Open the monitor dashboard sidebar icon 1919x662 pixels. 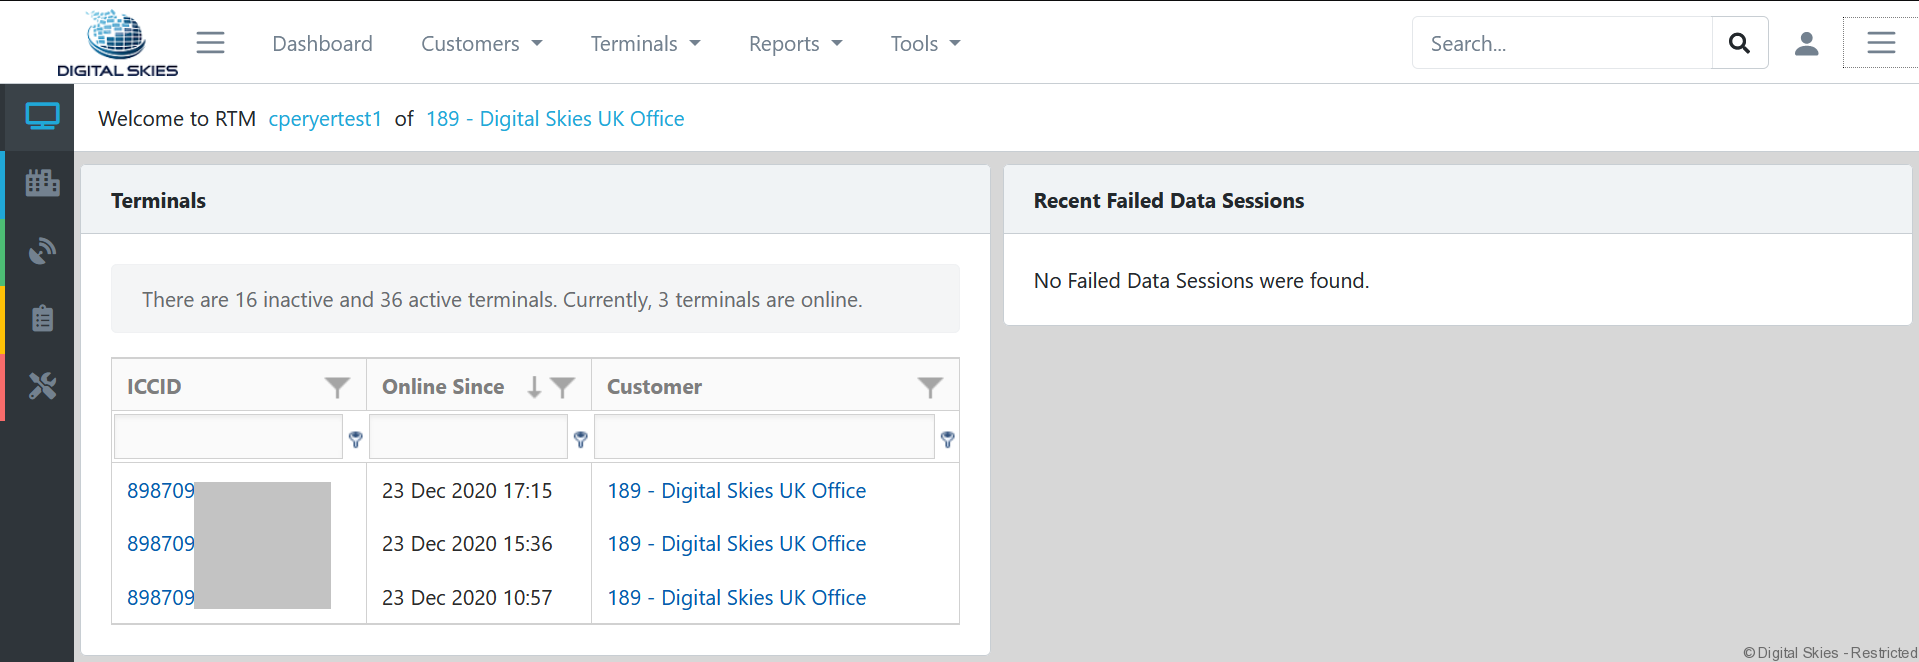(42, 117)
